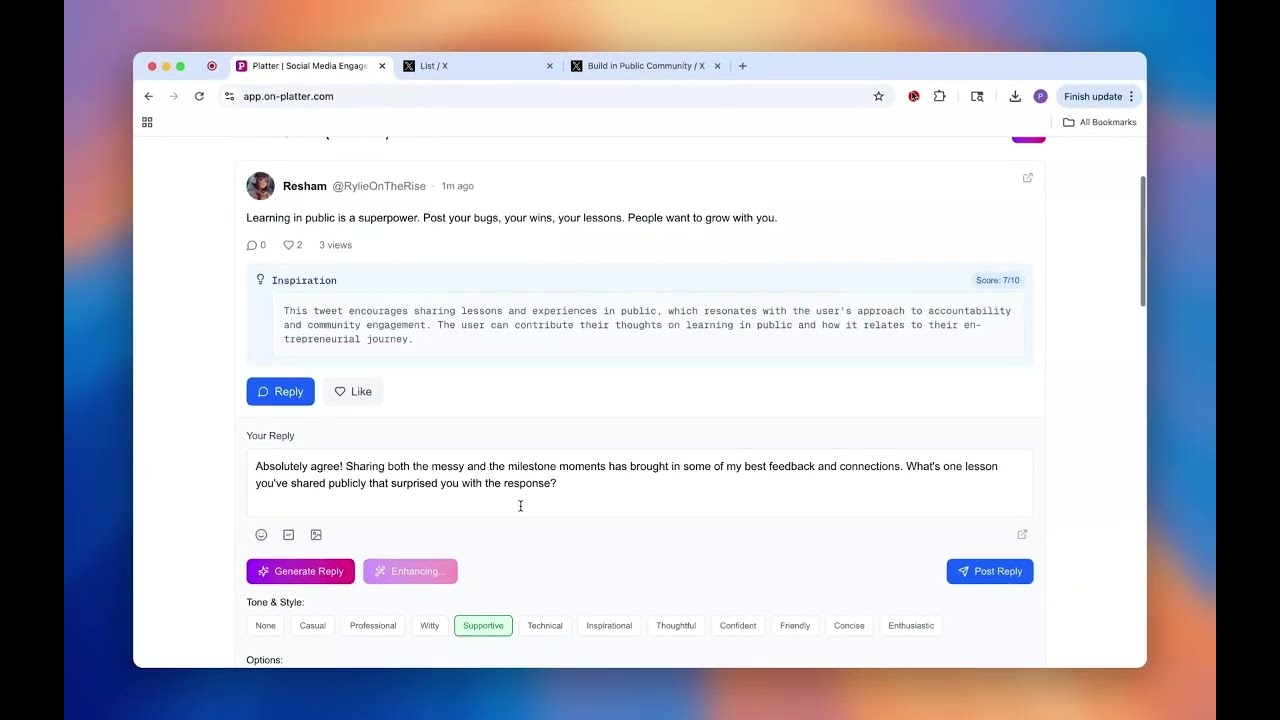
Task: Open Chrome profile avatar
Action: click(1040, 96)
